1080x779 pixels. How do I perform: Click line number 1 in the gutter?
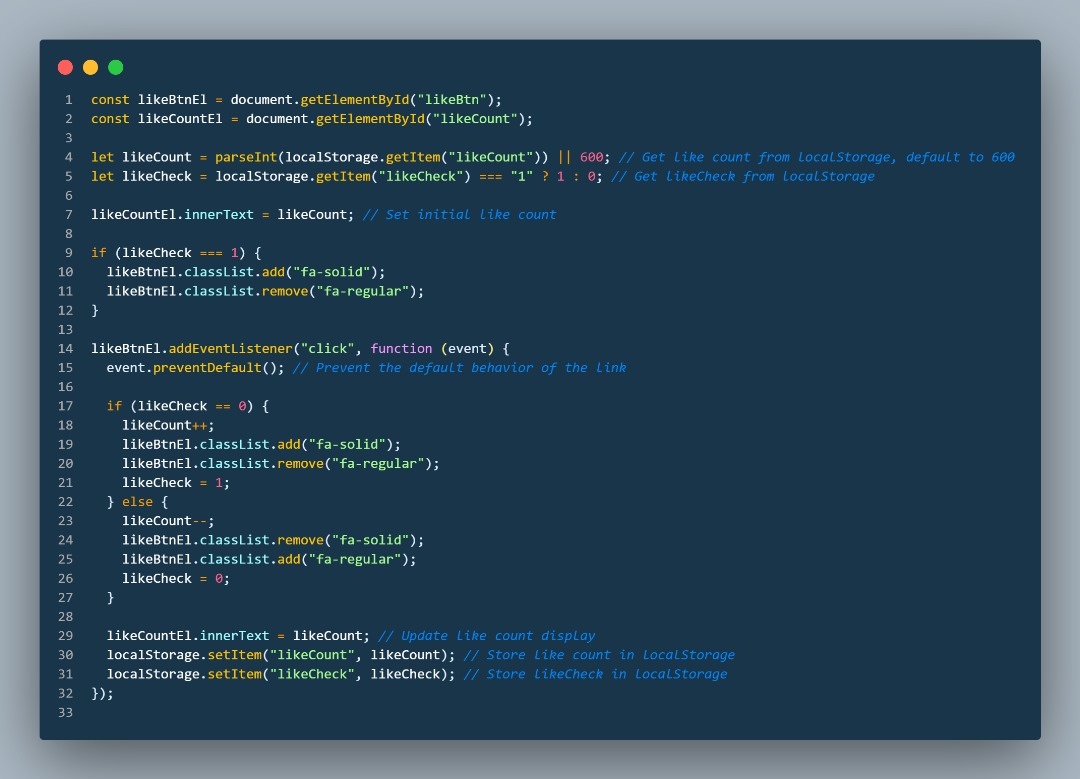click(x=69, y=100)
